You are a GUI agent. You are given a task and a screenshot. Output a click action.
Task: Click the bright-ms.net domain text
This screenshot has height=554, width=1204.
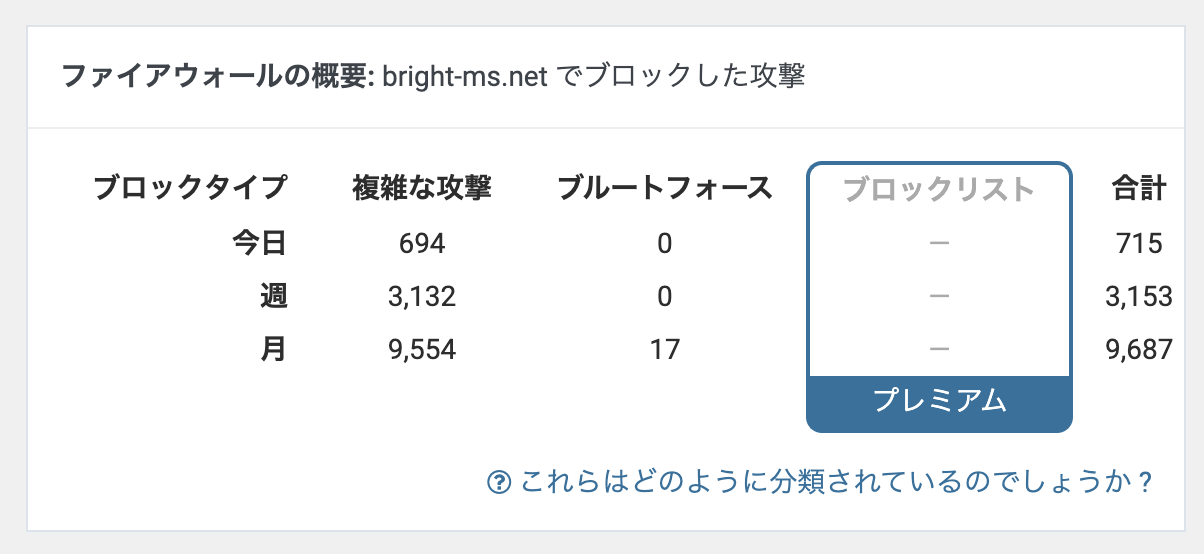point(464,78)
